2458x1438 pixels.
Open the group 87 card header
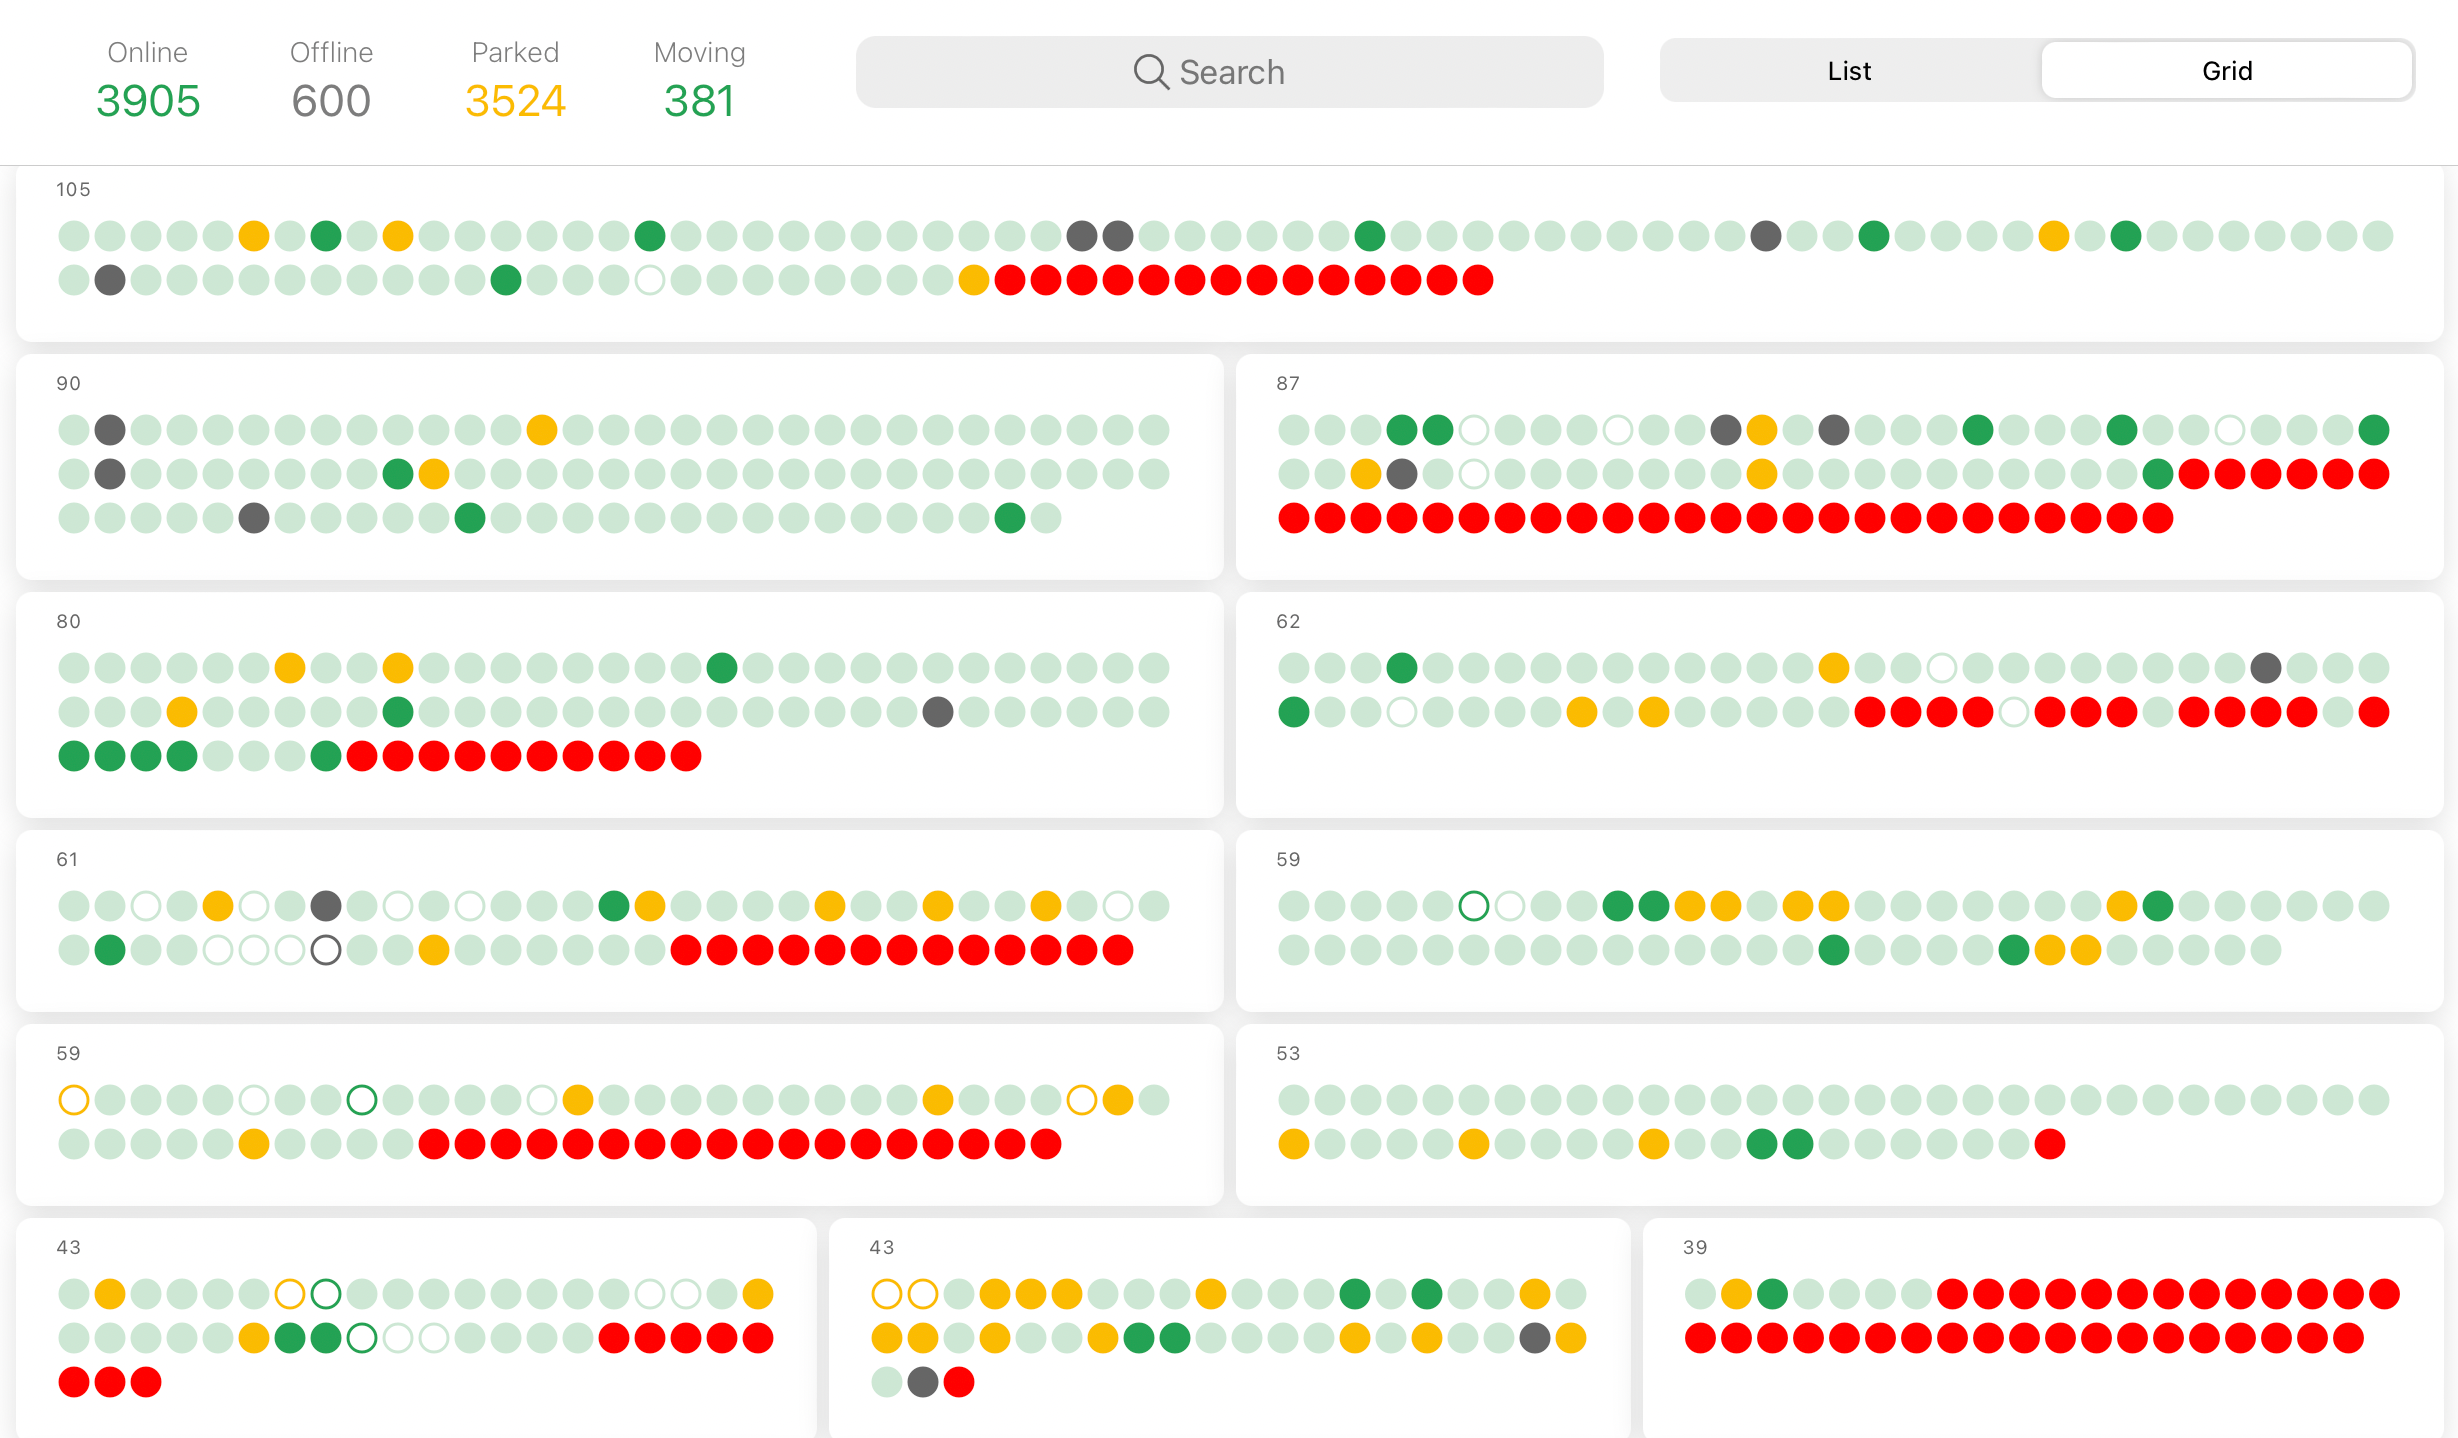pyautogui.click(x=1288, y=384)
